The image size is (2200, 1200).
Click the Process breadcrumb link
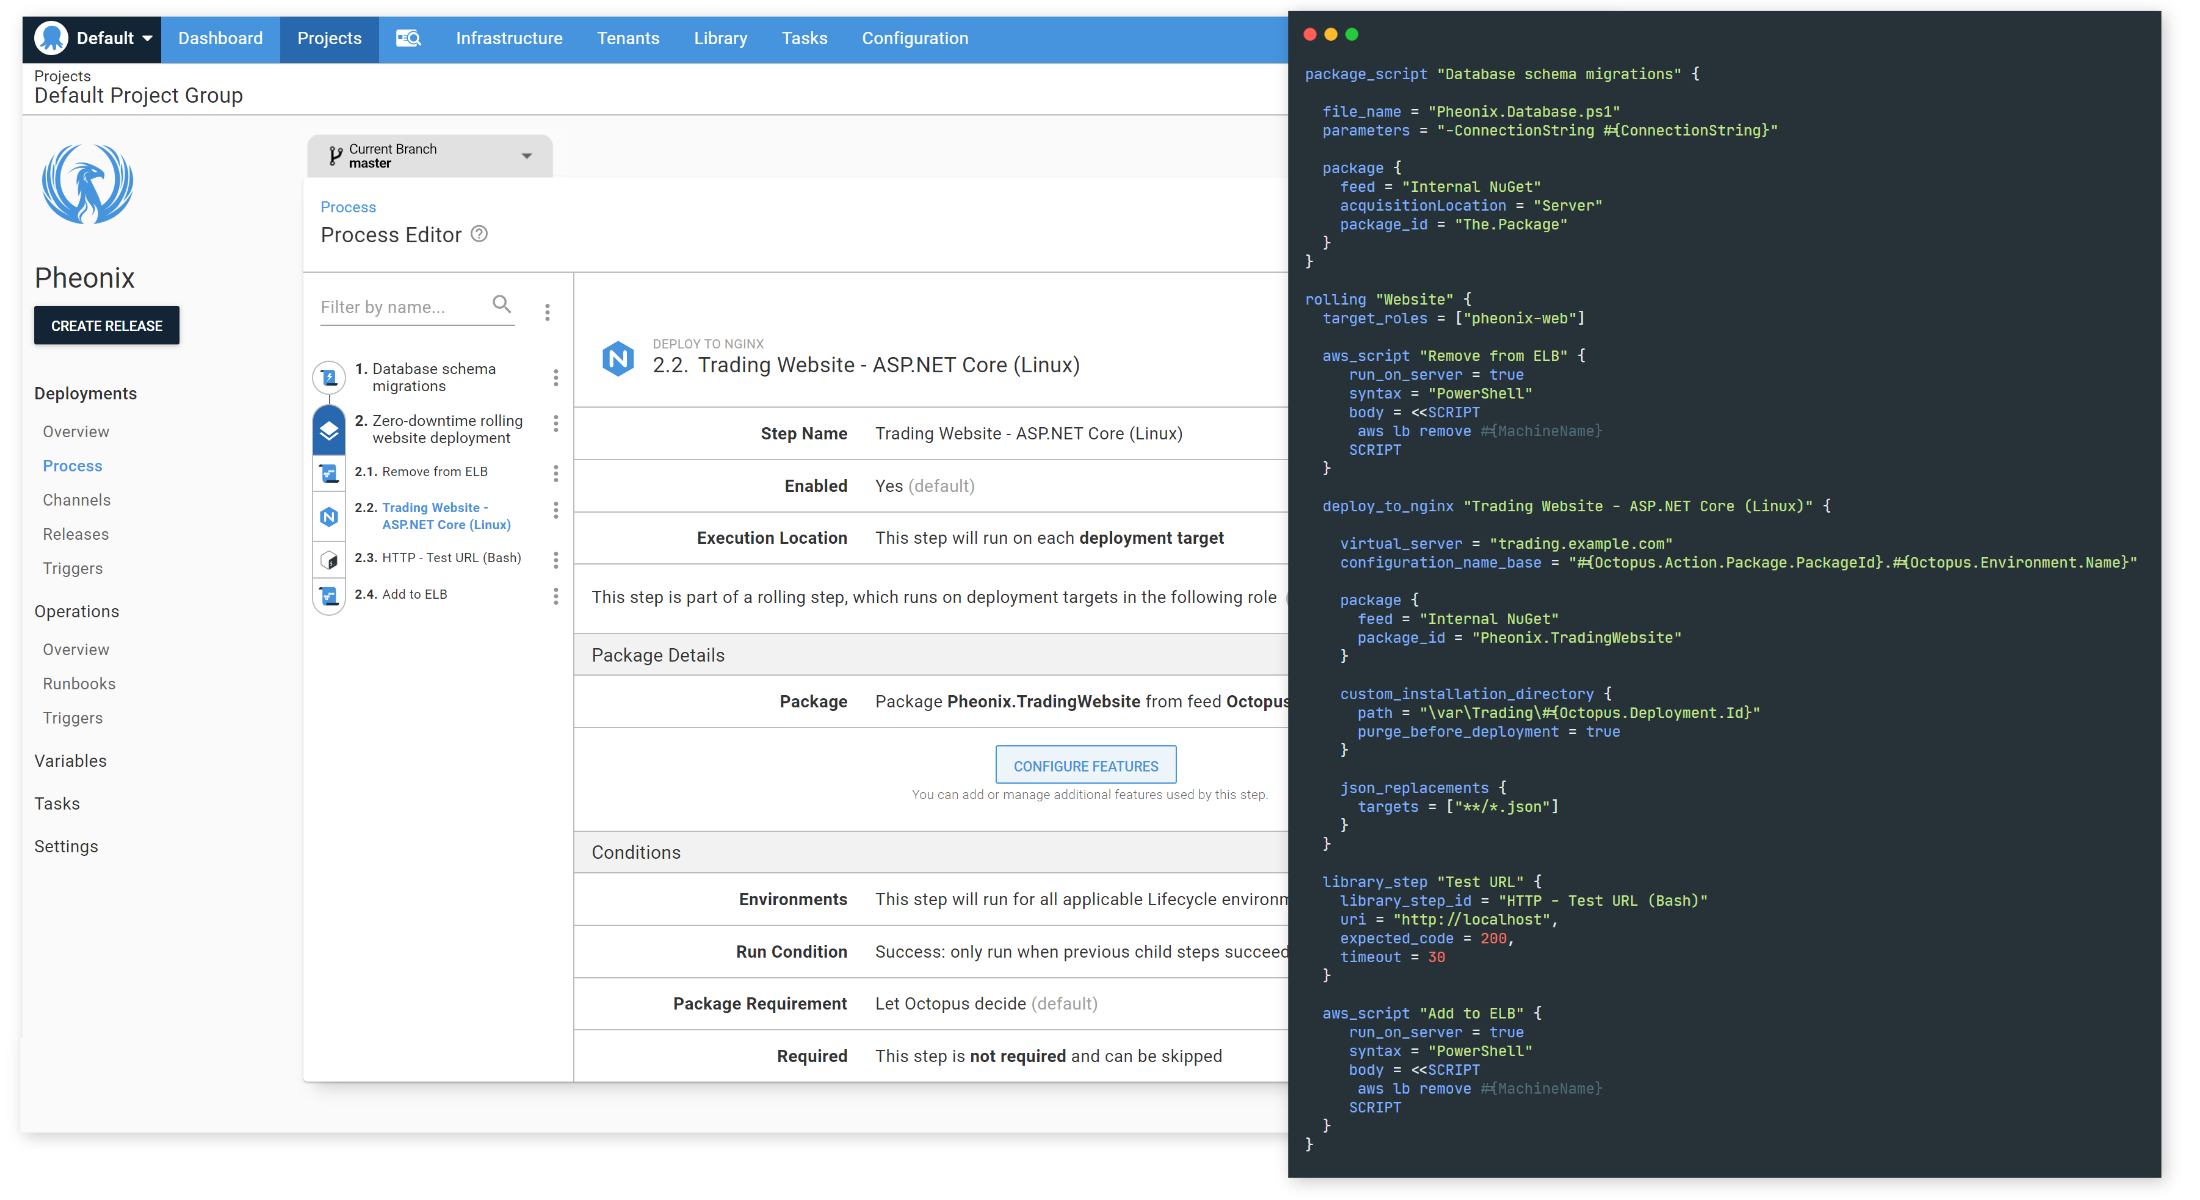click(348, 207)
